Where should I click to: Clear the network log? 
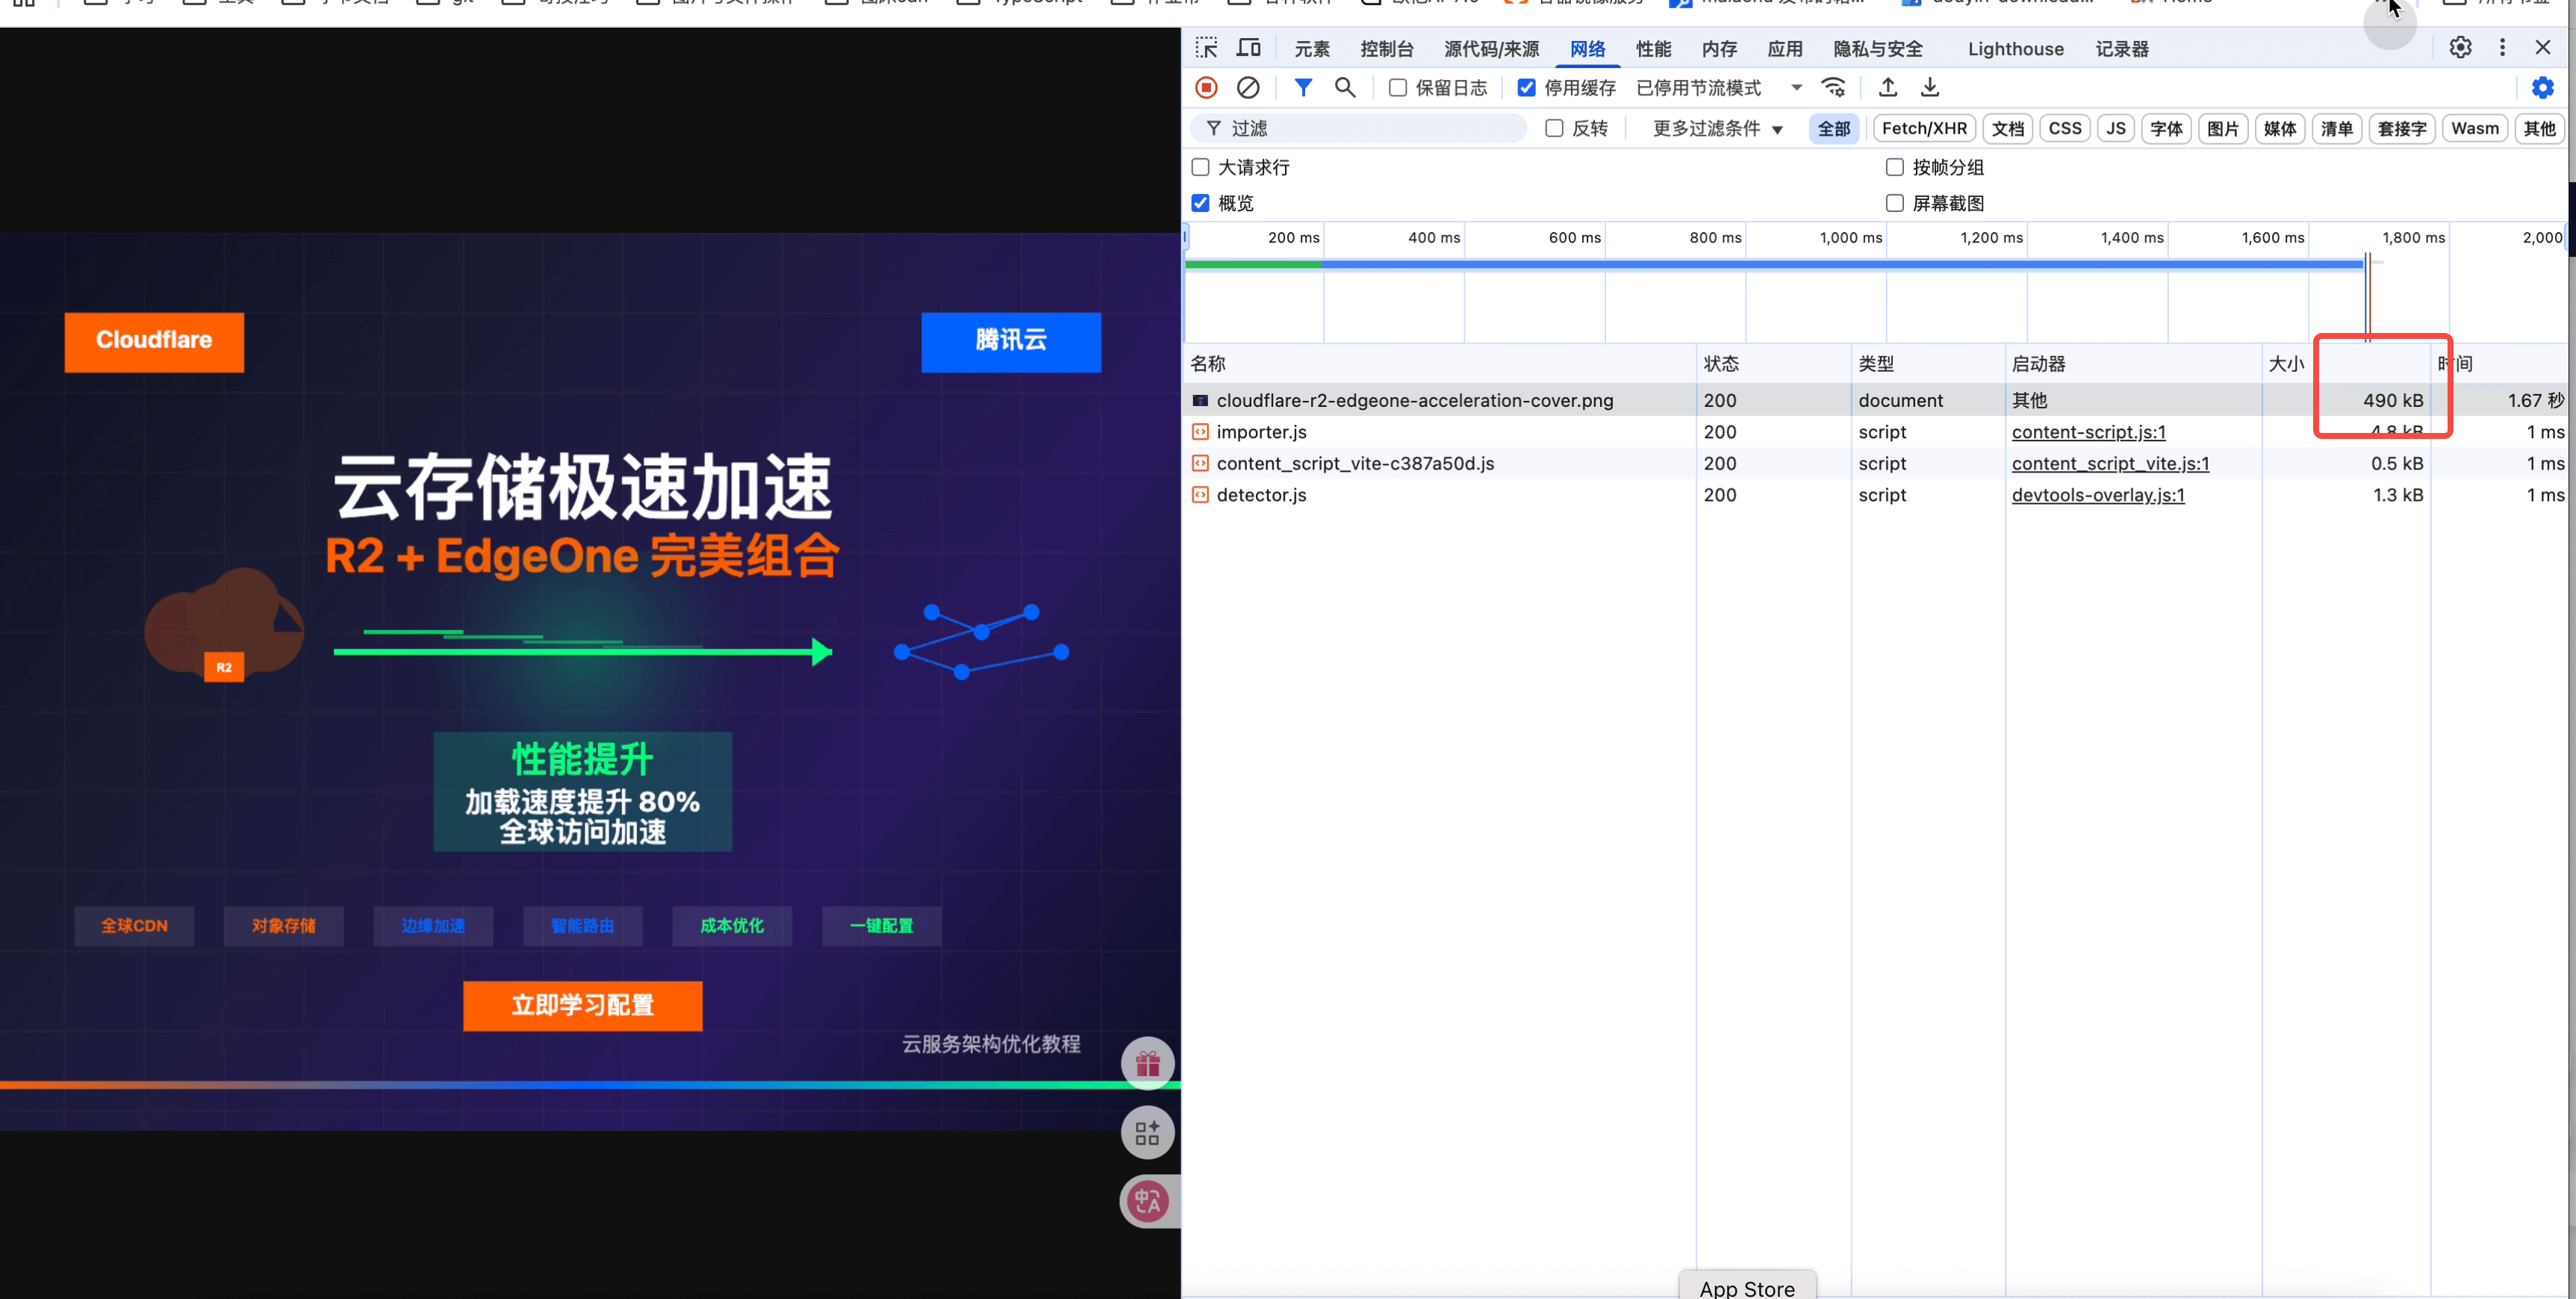(x=1248, y=88)
